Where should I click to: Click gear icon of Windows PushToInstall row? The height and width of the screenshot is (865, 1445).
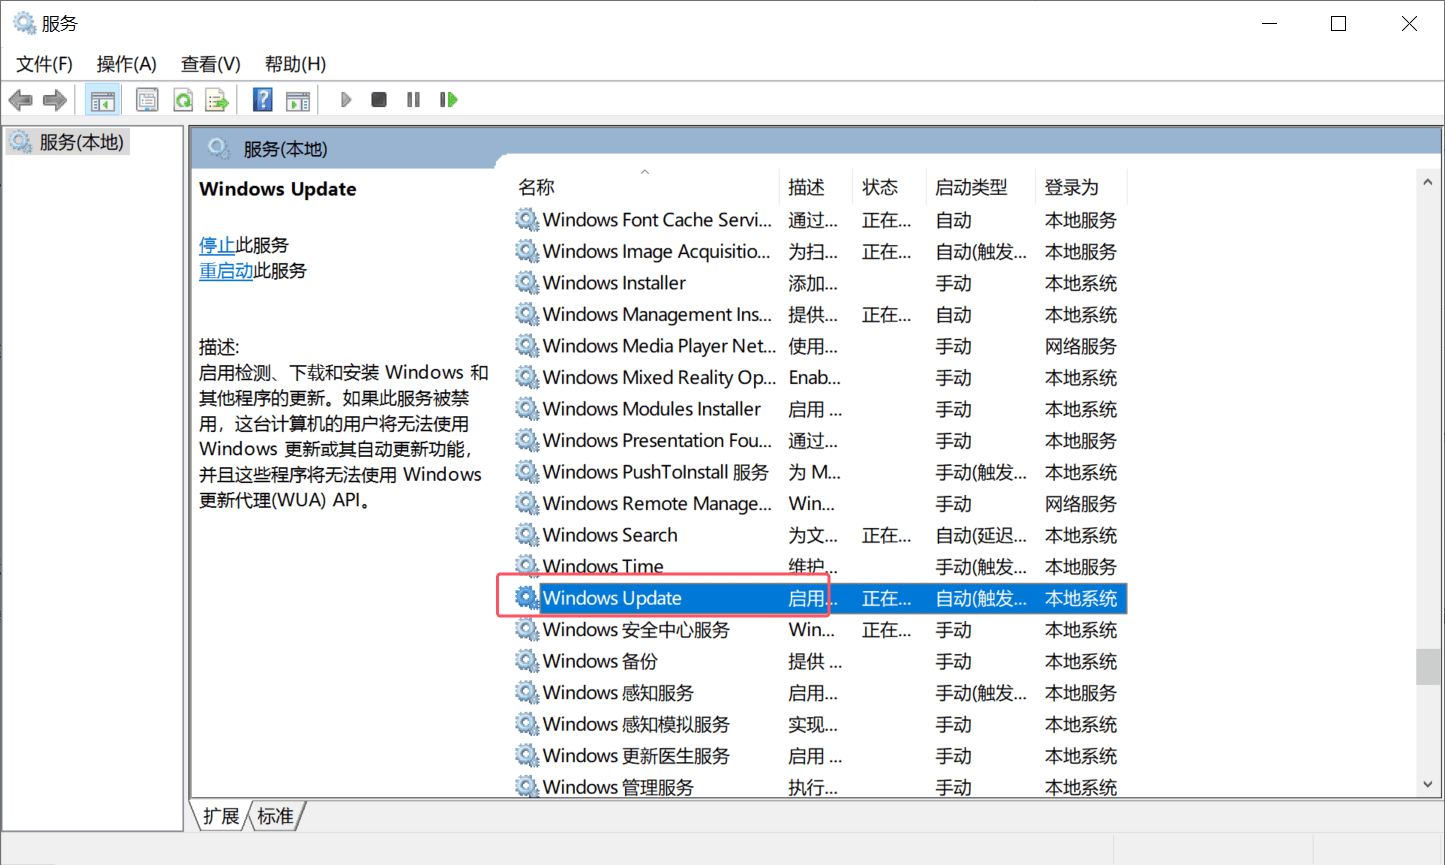[x=527, y=472]
